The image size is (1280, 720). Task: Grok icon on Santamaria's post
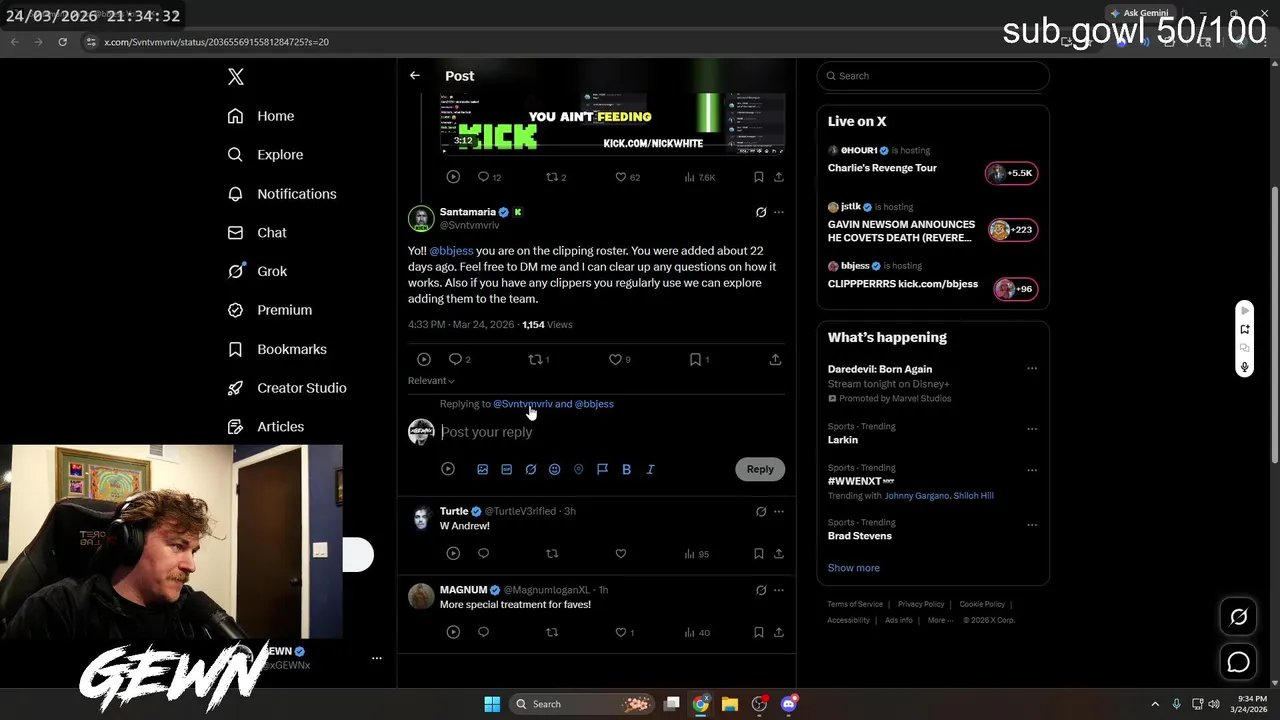(761, 212)
